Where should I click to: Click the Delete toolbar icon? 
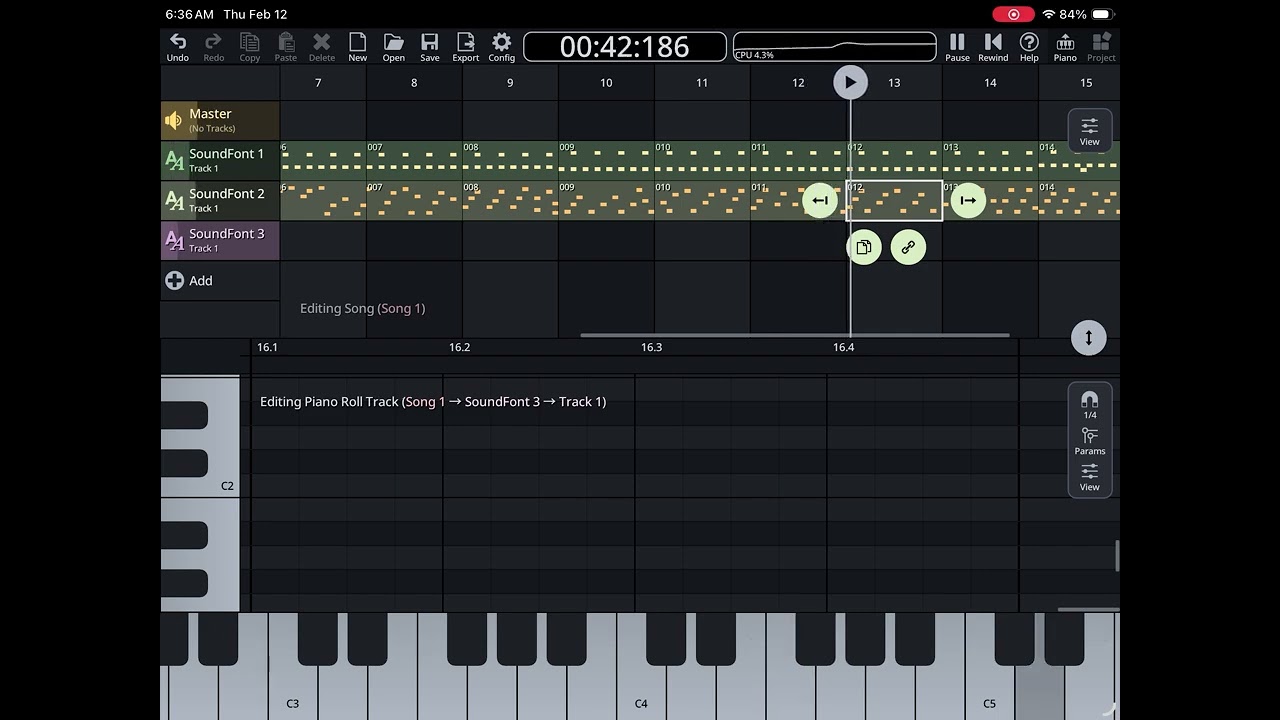pos(322,47)
